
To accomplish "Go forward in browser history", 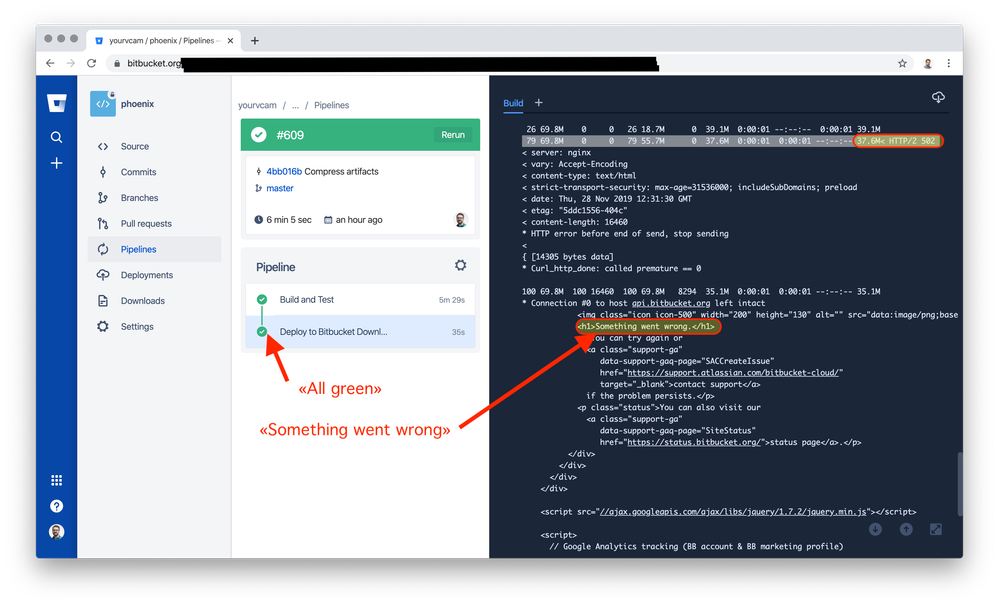I will 71,63.
